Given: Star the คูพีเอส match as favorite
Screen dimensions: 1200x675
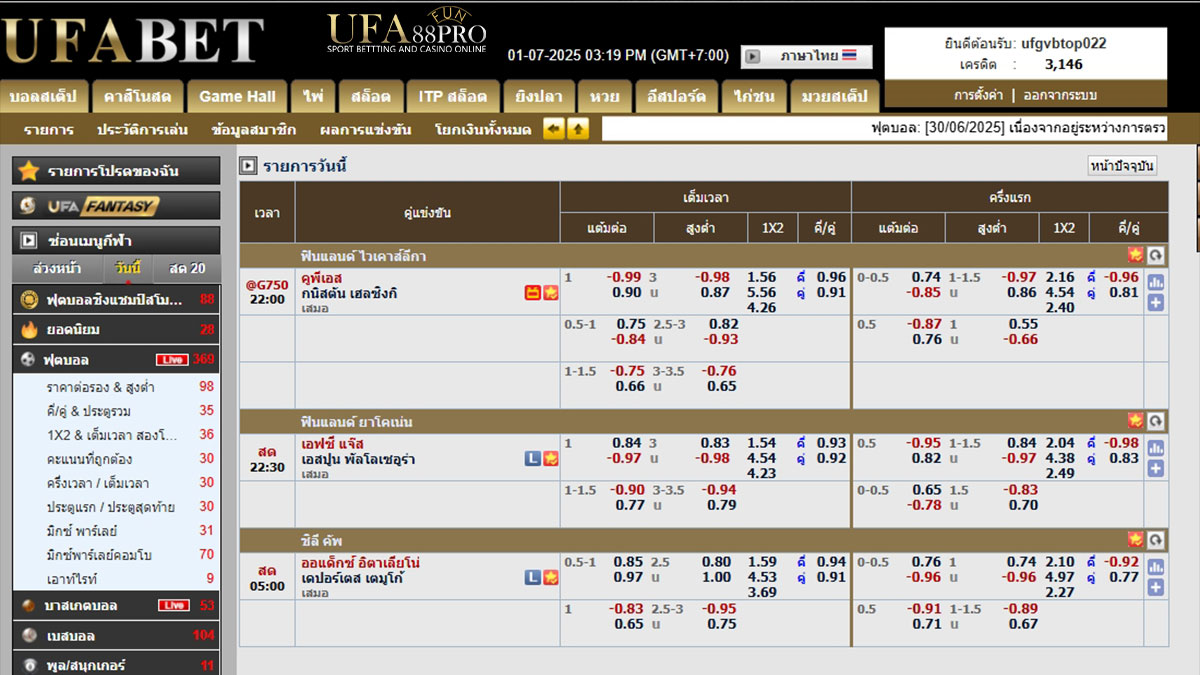Looking at the screenshot, I should pos(550,293).
